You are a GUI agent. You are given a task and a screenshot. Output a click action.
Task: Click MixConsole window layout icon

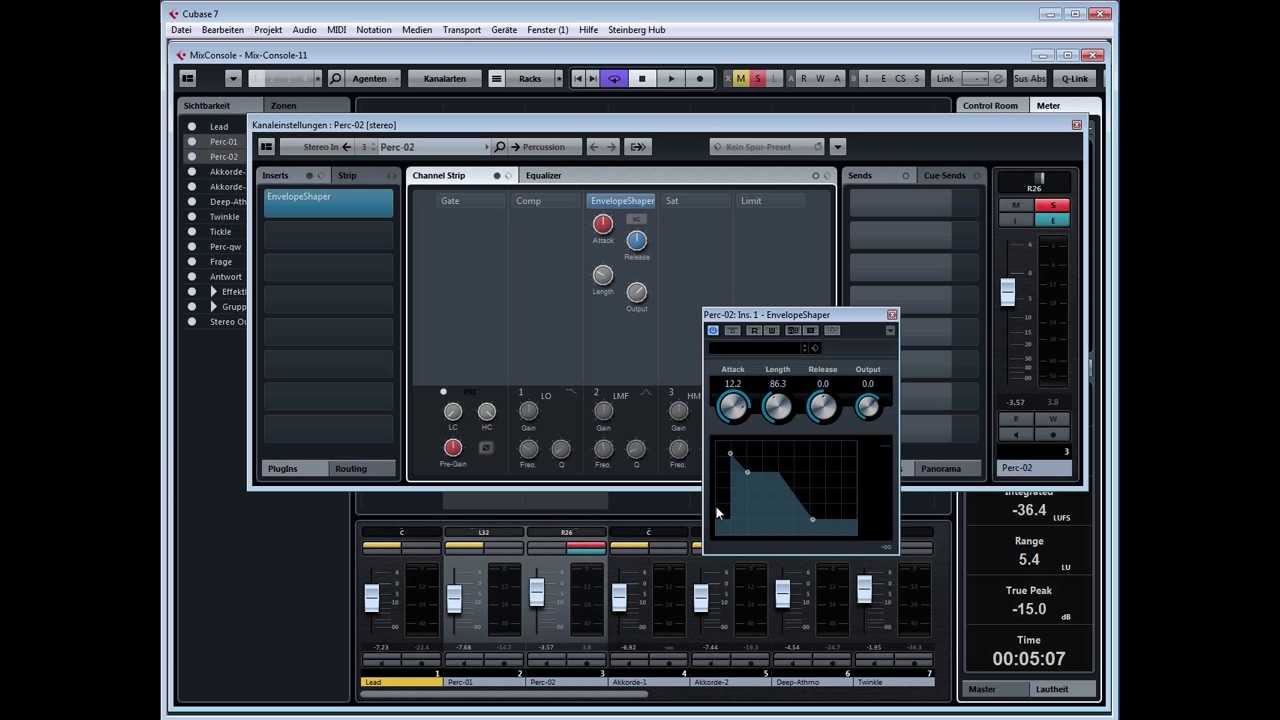point(188,79)
